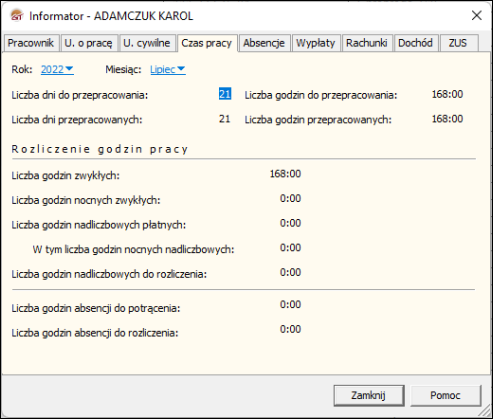
Task: Open the ZUS tab
Action: click(x=458, y=43)
